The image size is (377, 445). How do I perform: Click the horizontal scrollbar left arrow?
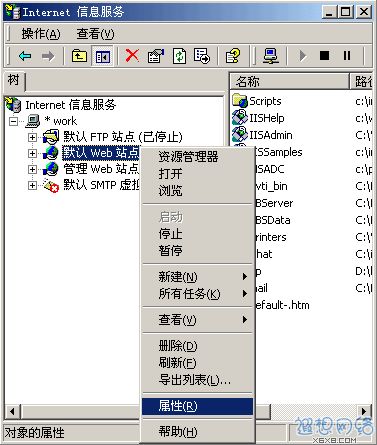tap(12, 412)
